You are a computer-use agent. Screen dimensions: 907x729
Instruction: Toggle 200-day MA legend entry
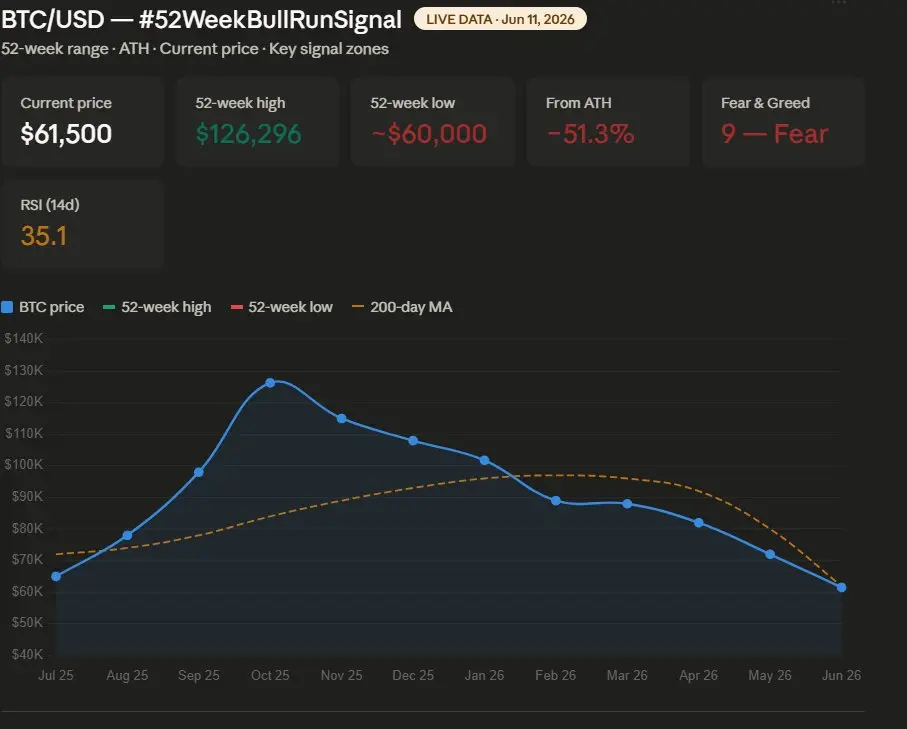point(402,307)
